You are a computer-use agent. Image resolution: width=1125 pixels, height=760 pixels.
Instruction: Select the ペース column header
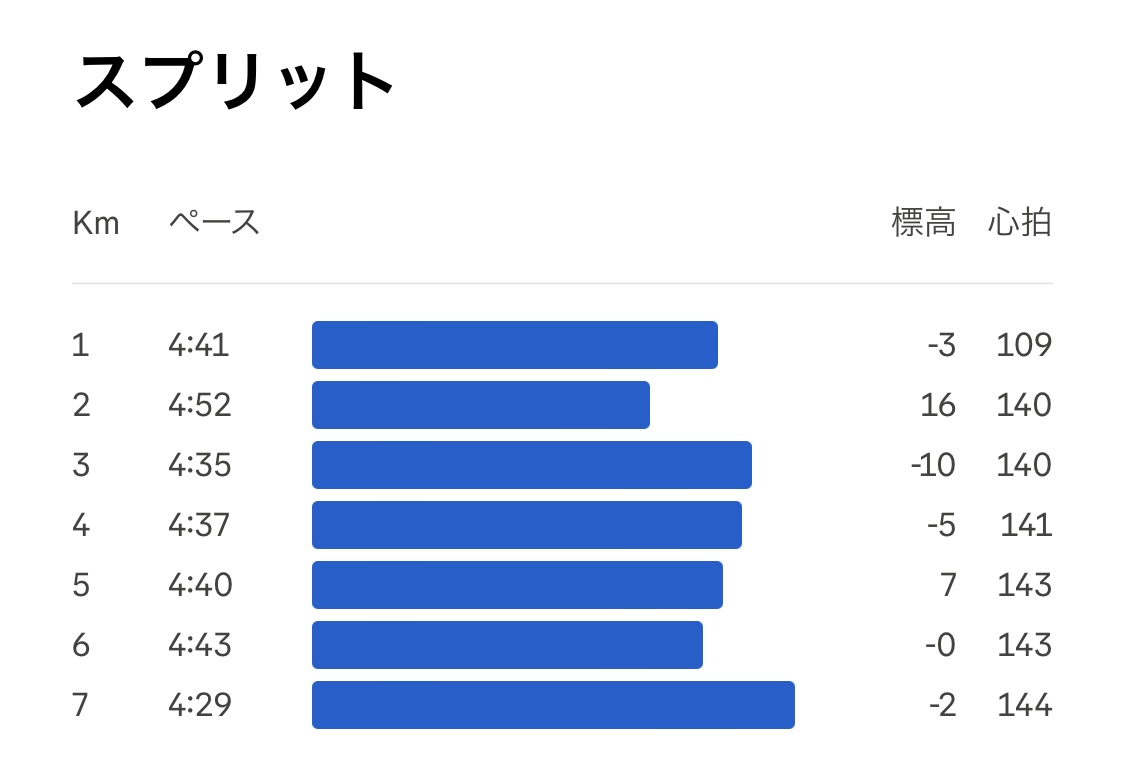[x=214, y=222]
